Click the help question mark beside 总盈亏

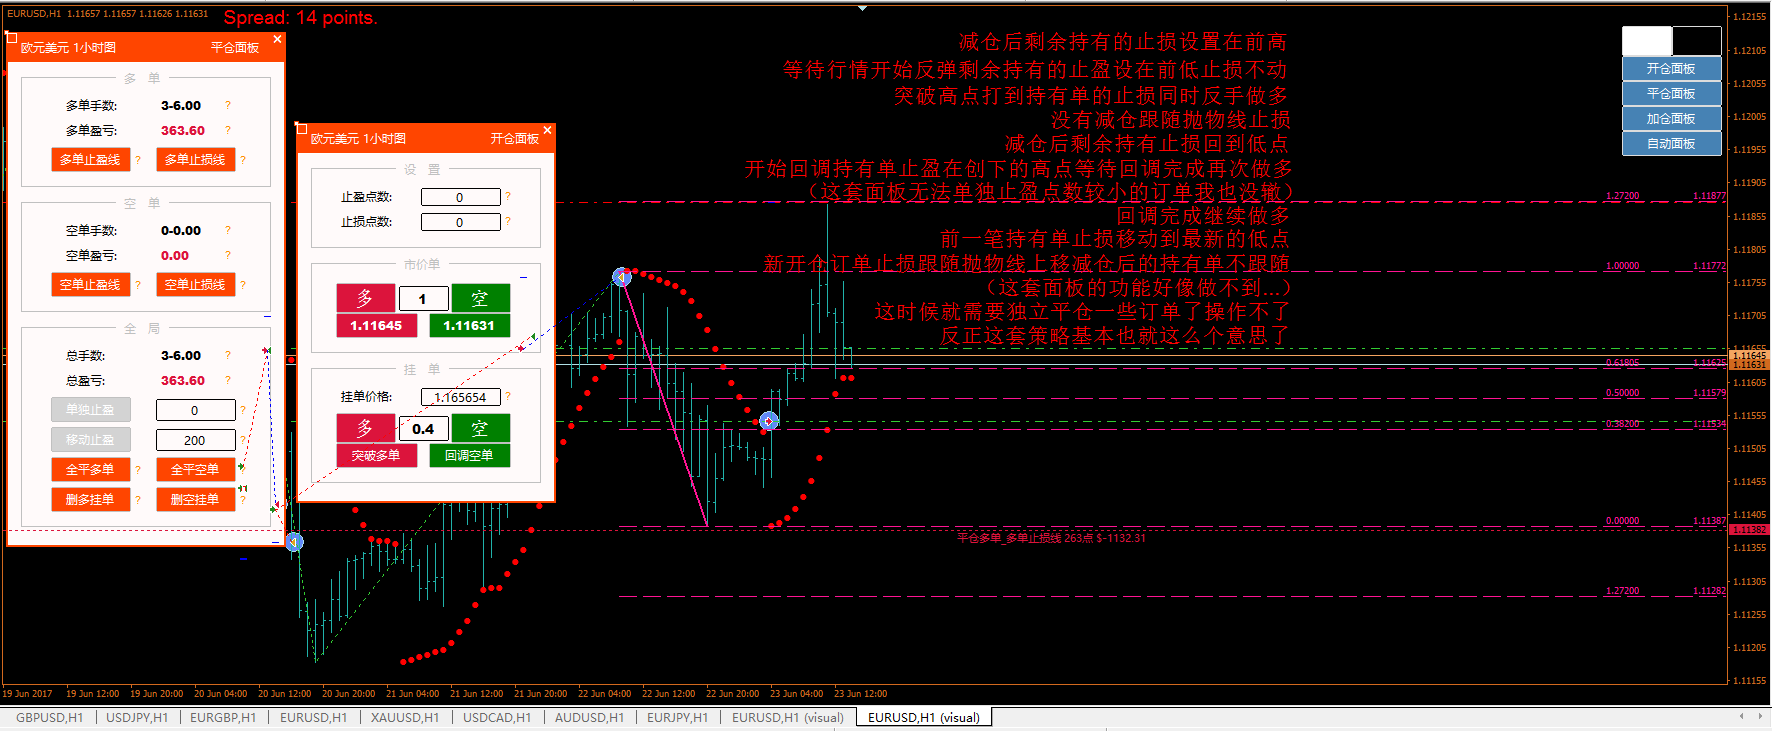coord(228,380)
